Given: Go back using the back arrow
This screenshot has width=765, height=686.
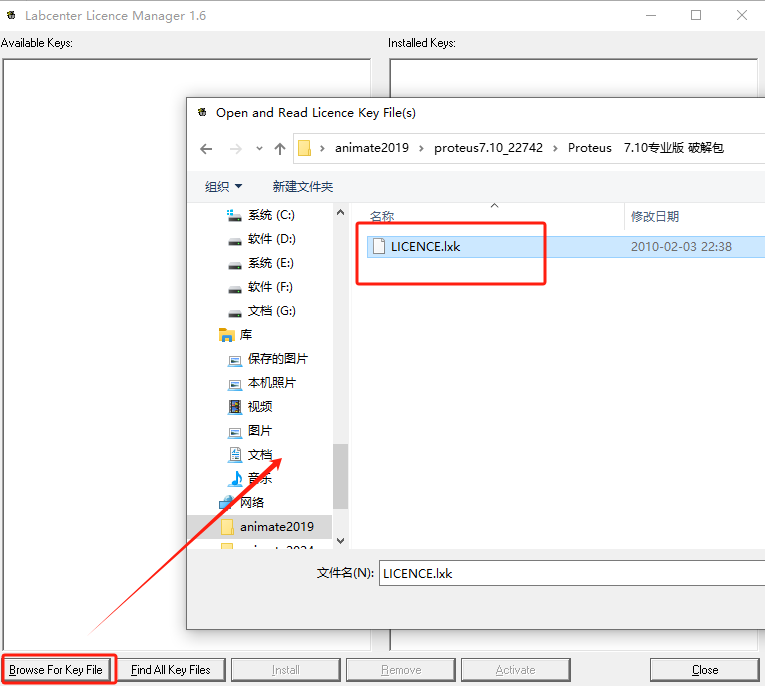Looking at the screenshot, I should (206, 148).
